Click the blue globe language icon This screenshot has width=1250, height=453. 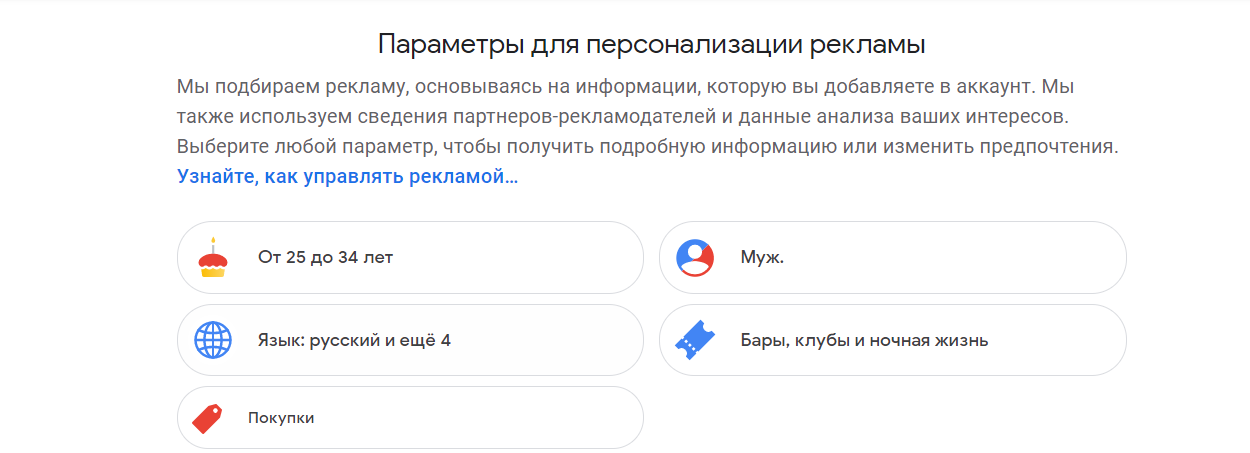pos(212,341)
